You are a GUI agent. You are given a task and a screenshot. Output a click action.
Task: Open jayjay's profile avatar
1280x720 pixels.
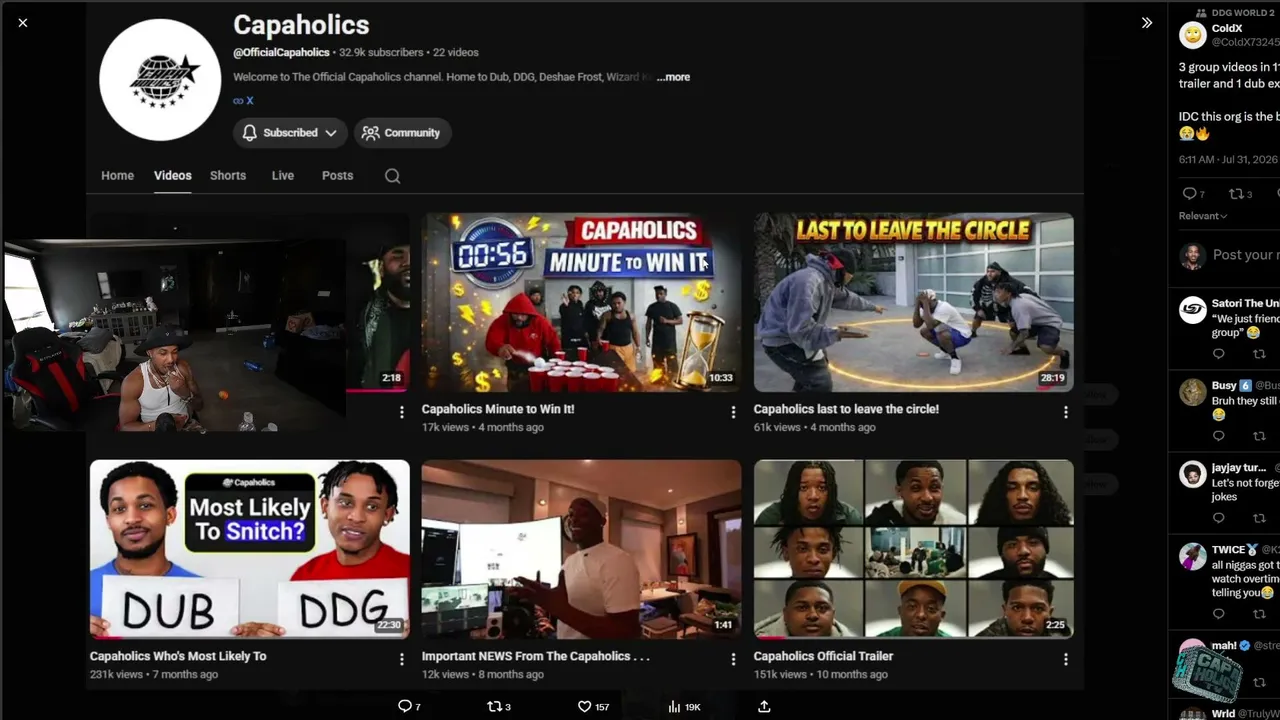(1192, 473)
